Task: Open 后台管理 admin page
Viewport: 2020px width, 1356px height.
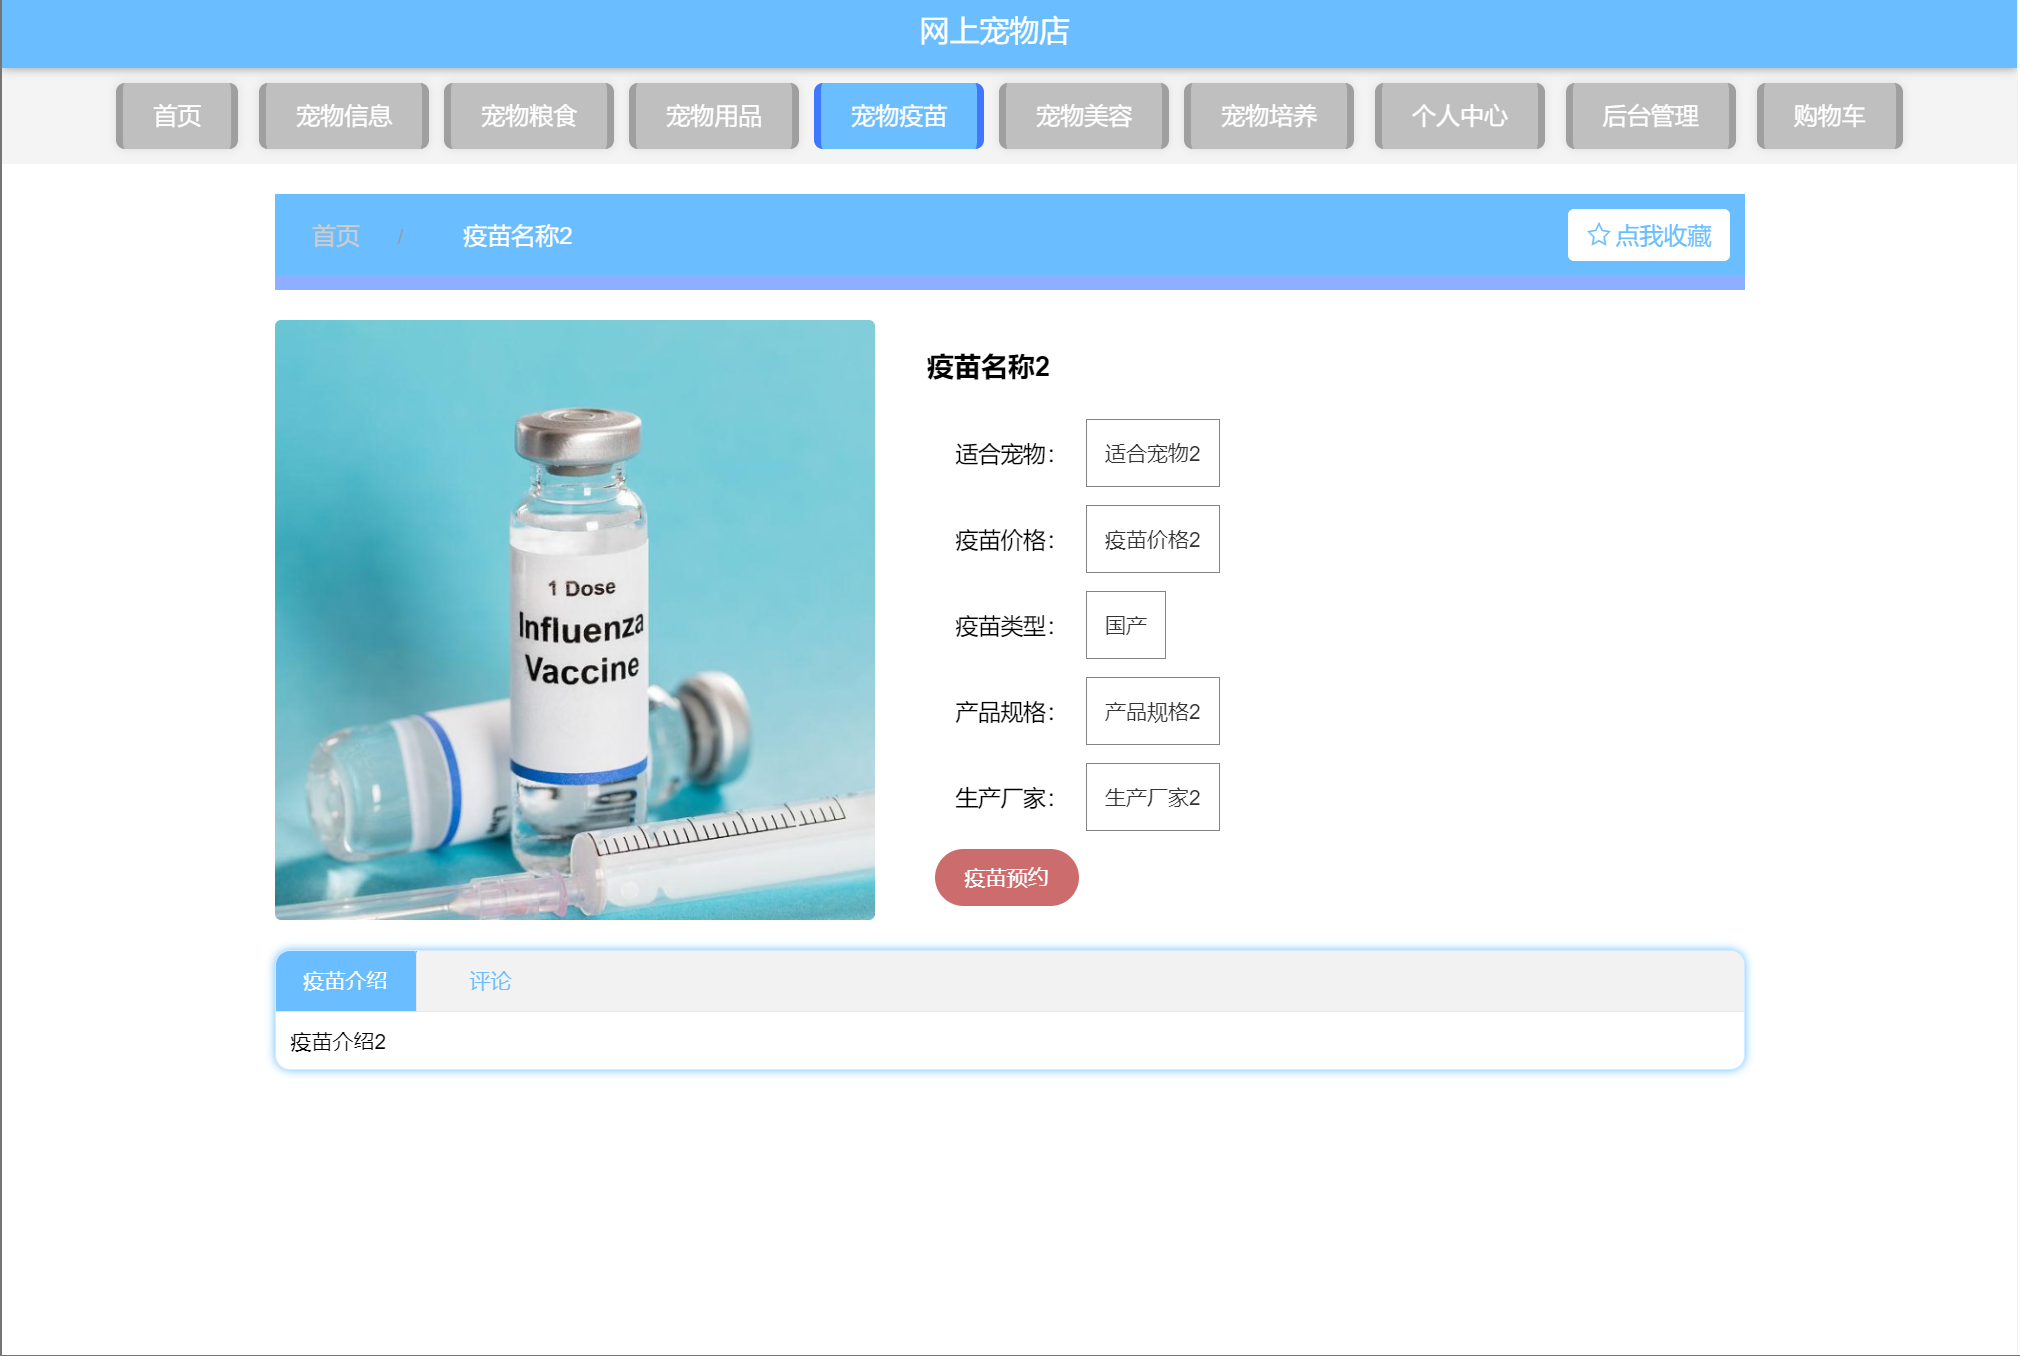Action: [x=1650, y=116]
